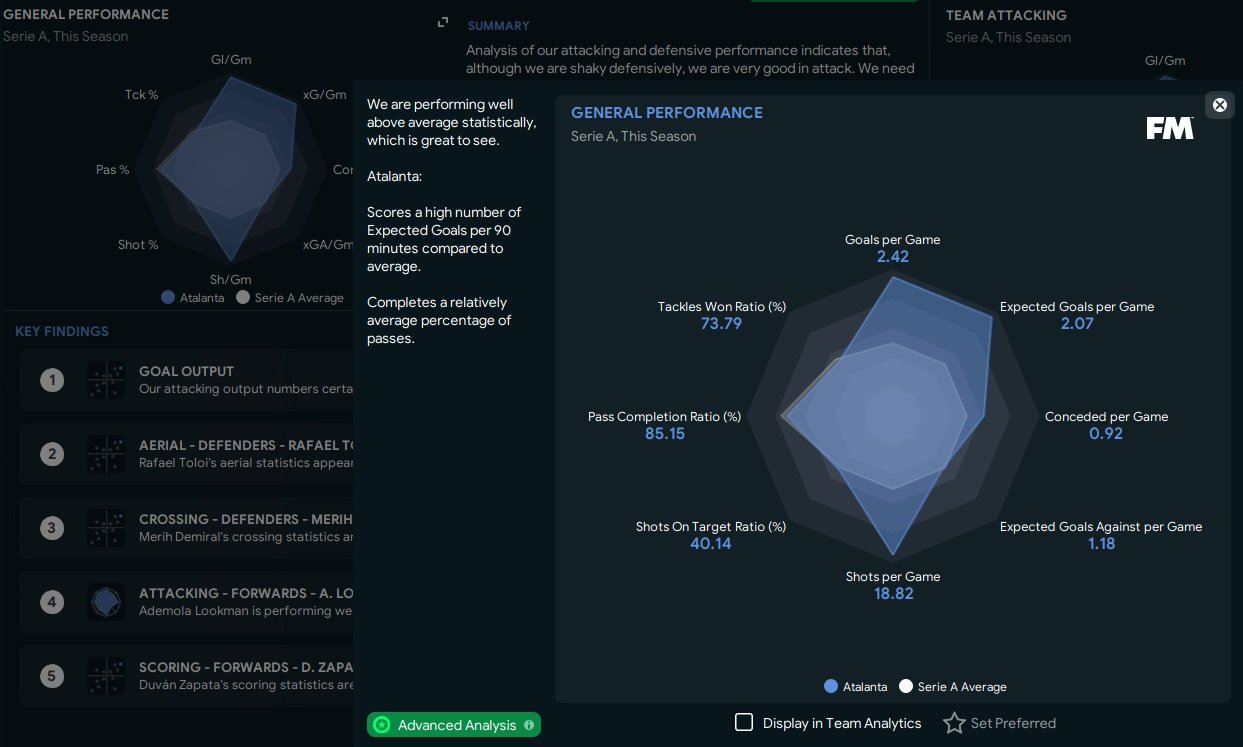Click the FM logo in the chart
1243x747 pixels.
tap(1170, 128)
